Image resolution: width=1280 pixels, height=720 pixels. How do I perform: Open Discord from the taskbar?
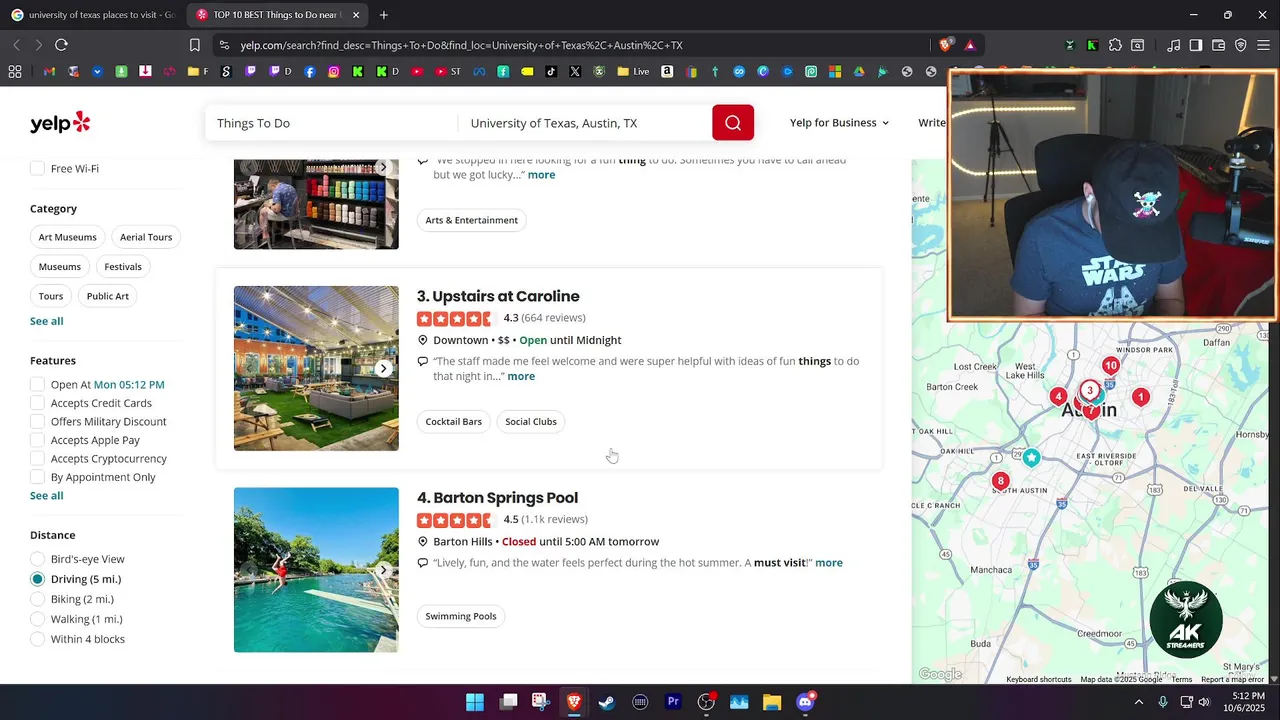[805, 702]
